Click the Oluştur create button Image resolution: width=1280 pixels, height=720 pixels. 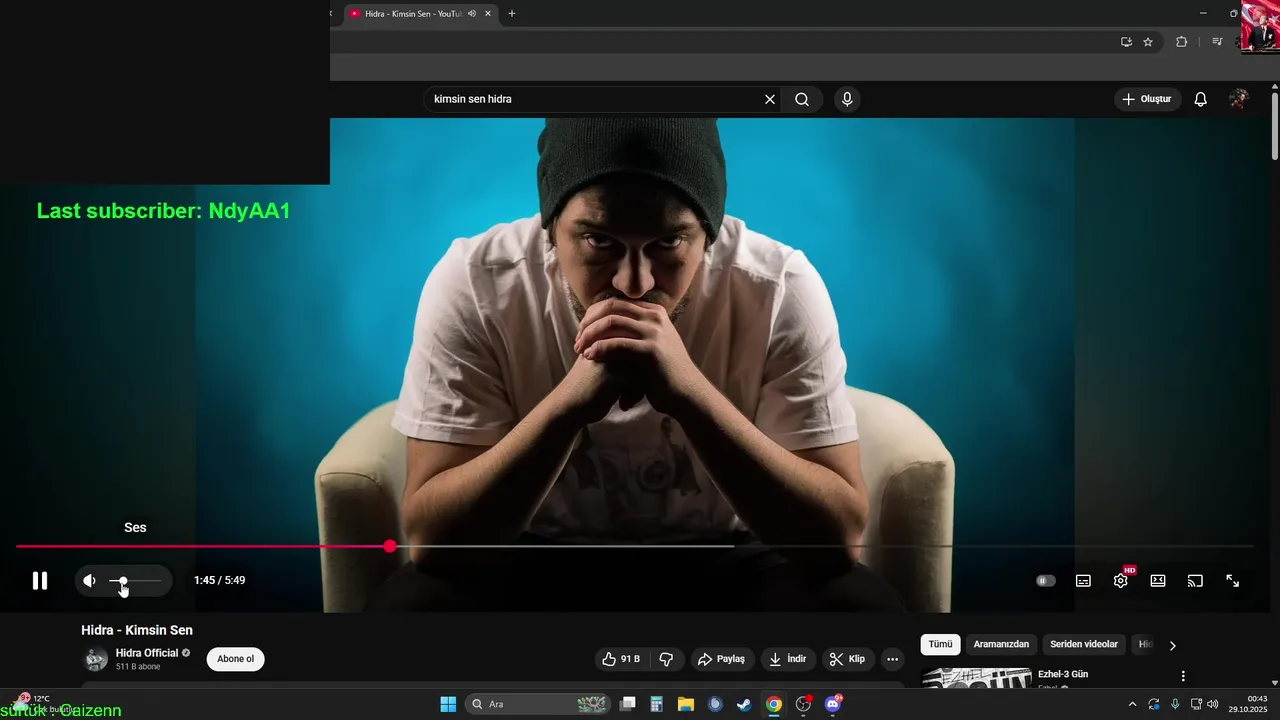point(1148,99)
